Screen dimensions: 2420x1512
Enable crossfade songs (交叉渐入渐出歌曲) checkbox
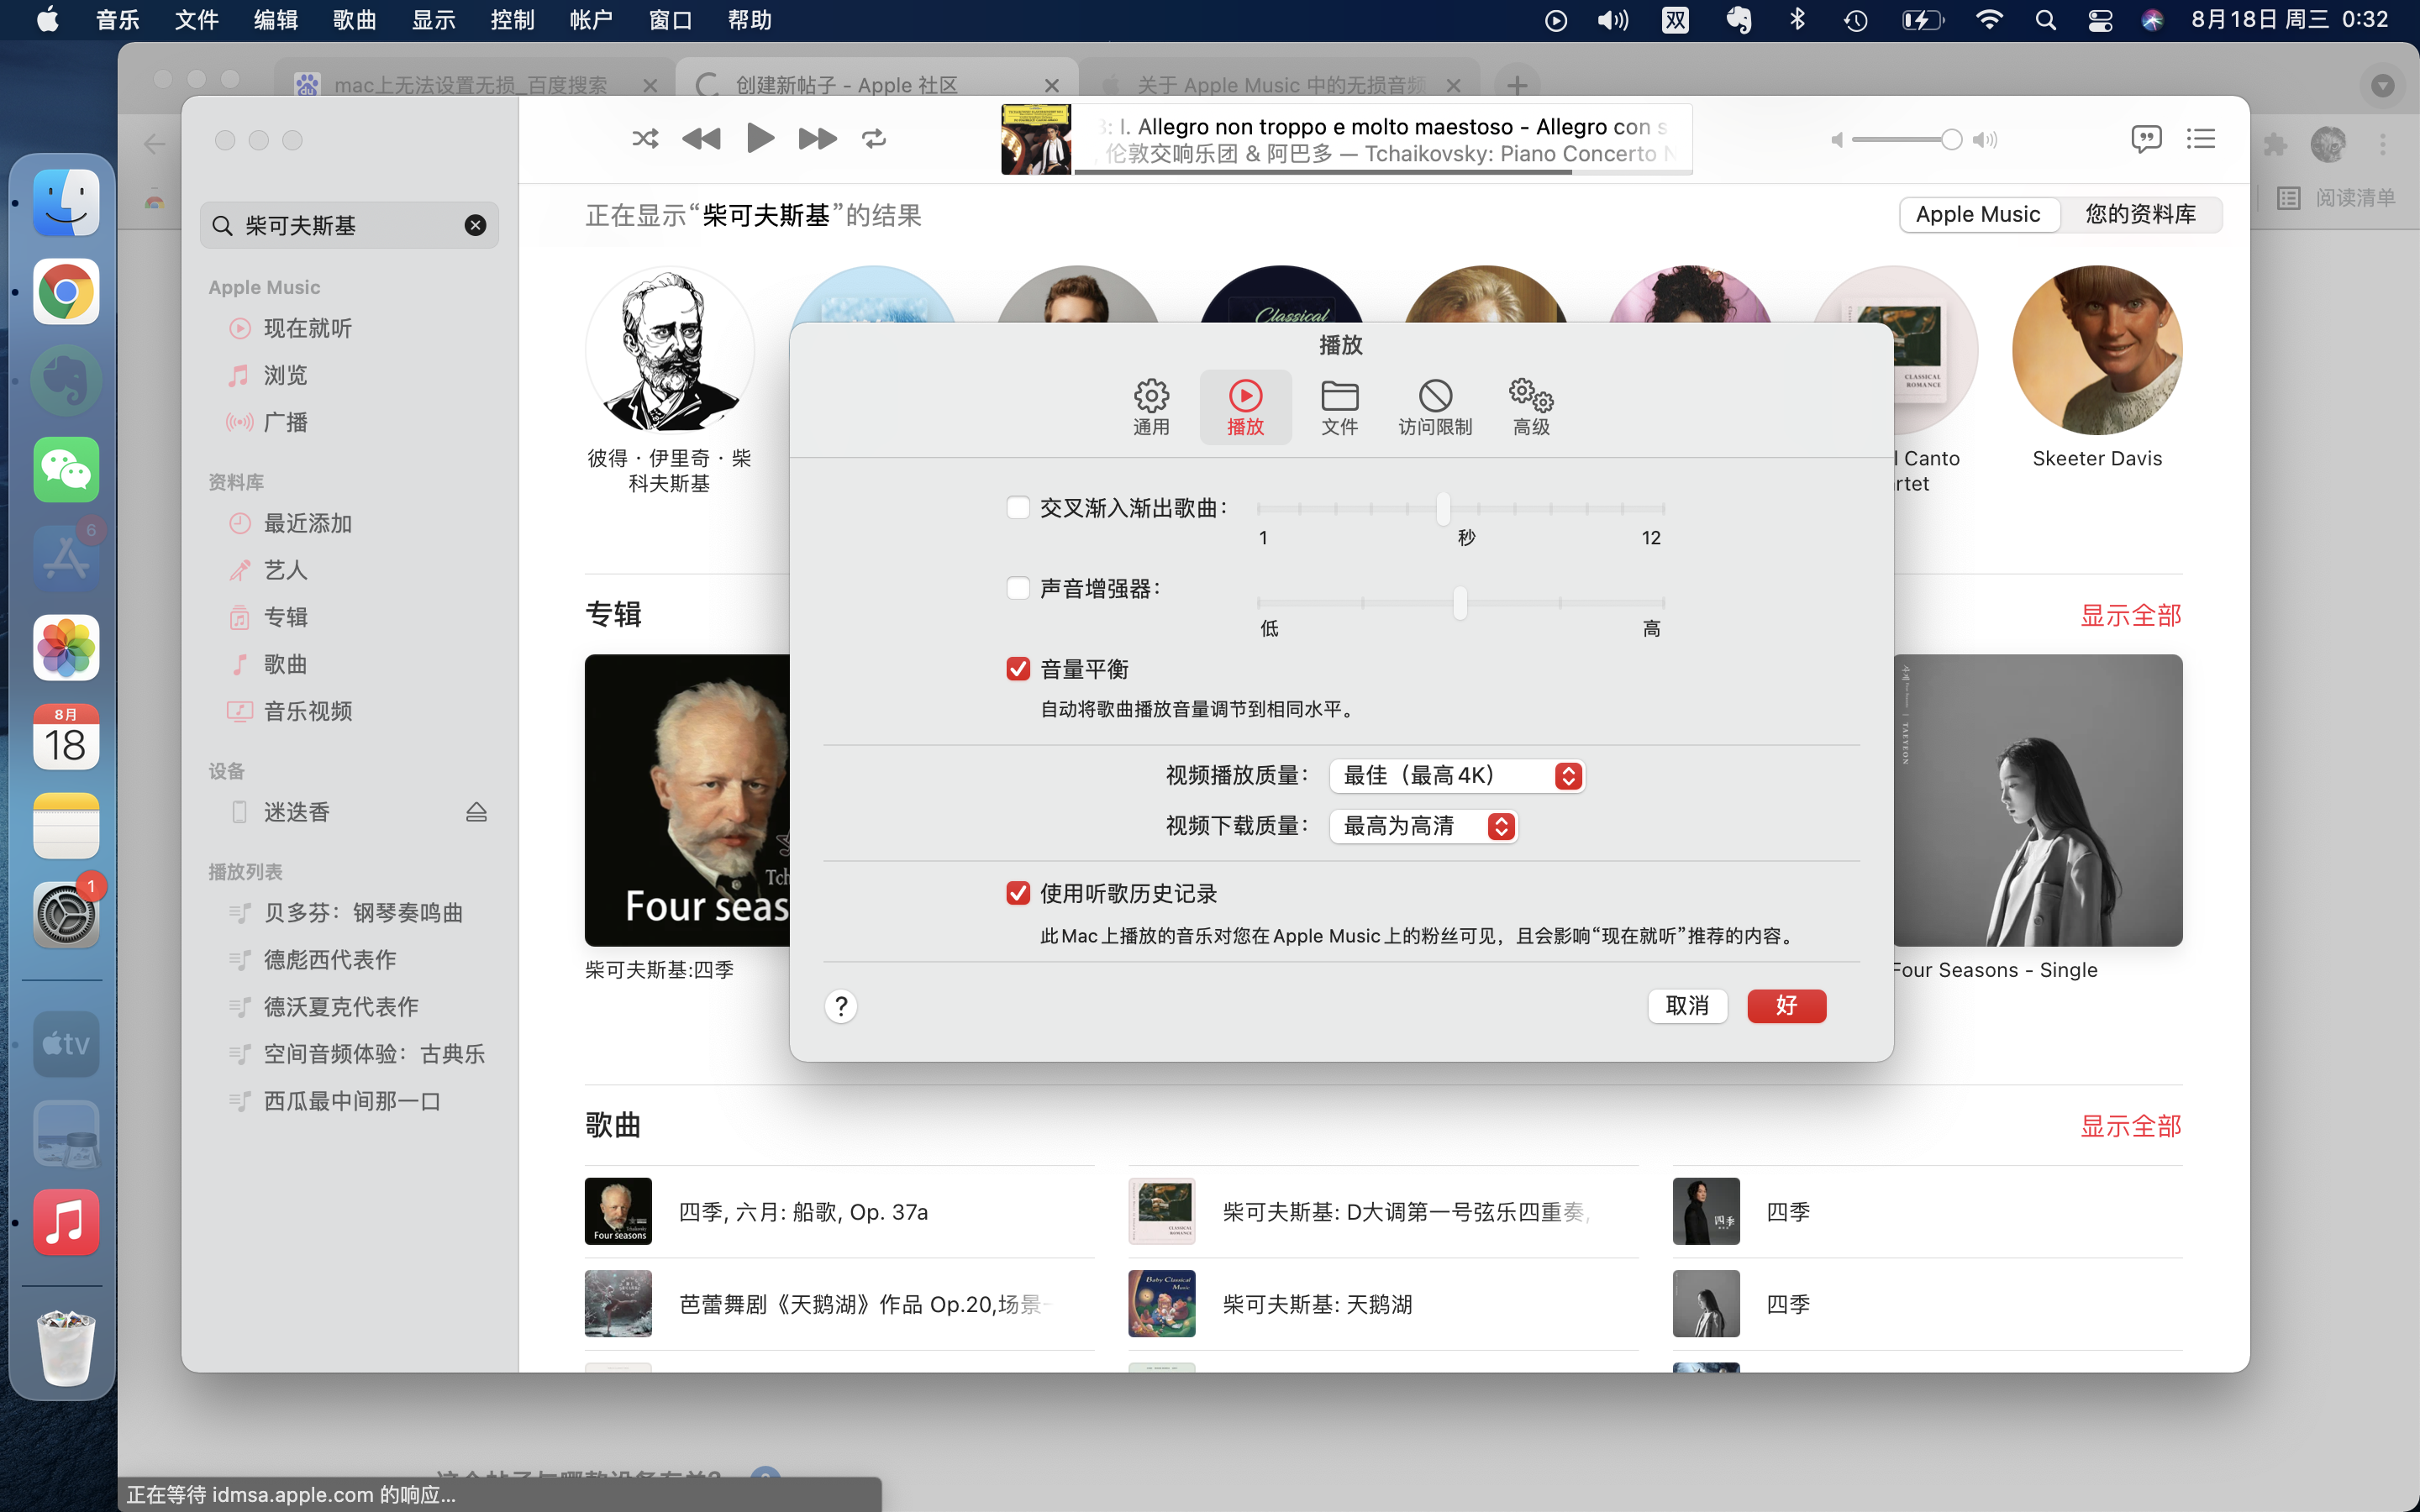pos(1018,508)
